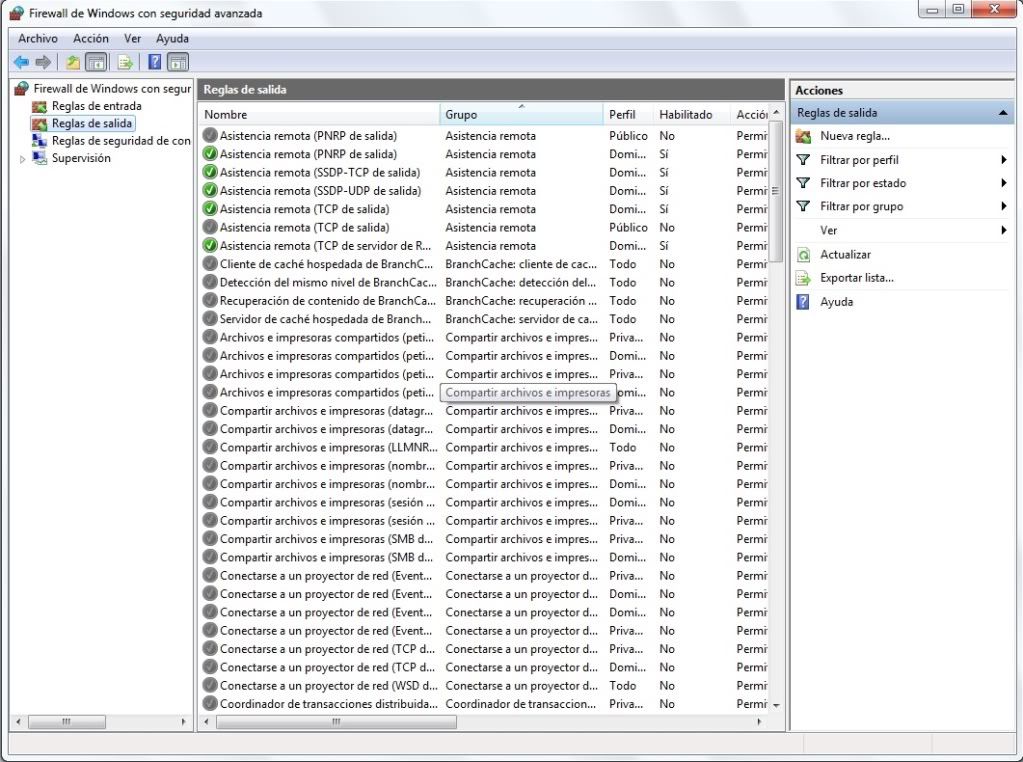Click the rules list scroll-right arrow
Image resolution: width=1023 pixels, height=762 pixels.
[x=759, y=722]
